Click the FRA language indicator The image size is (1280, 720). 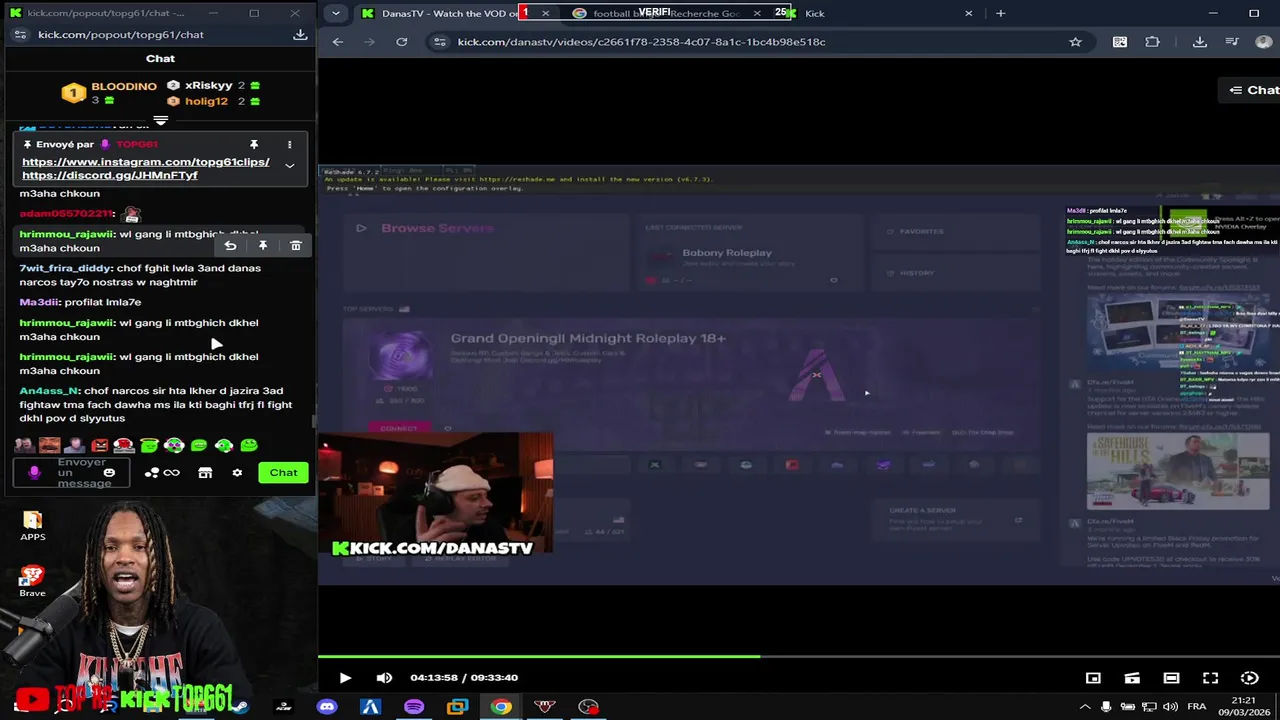pyautogui.click(x=1195, y=707)
